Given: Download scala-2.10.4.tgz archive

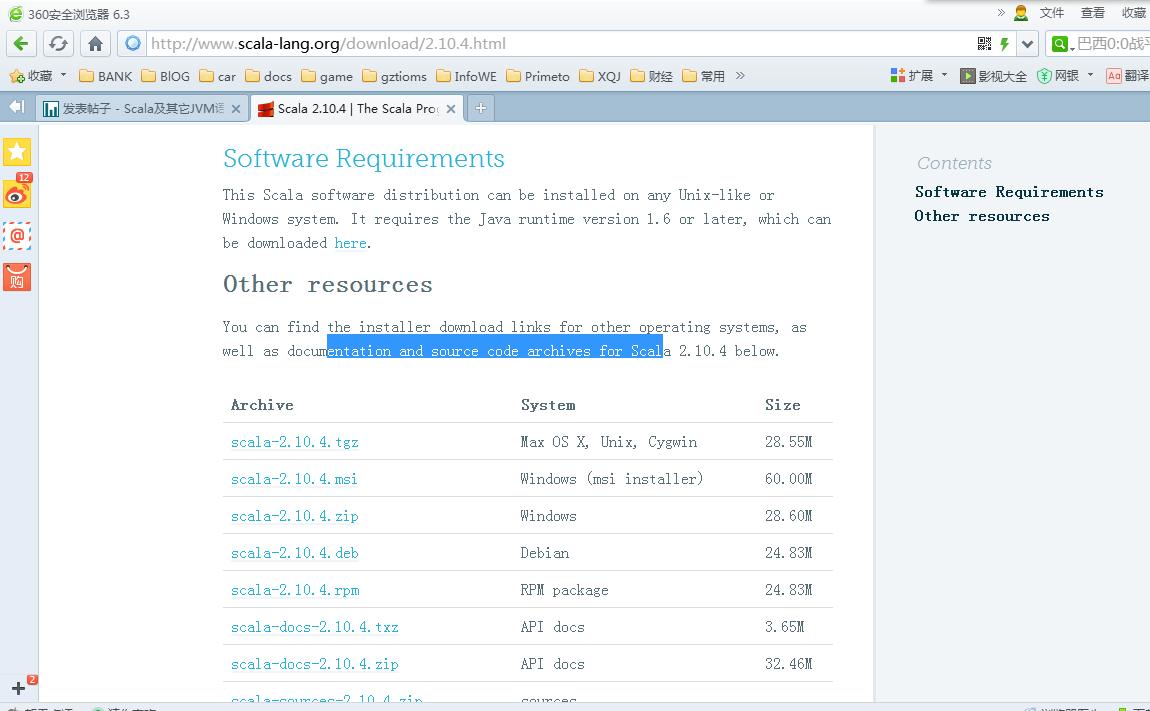Looking at the screenshot, I should click(295, 442).
